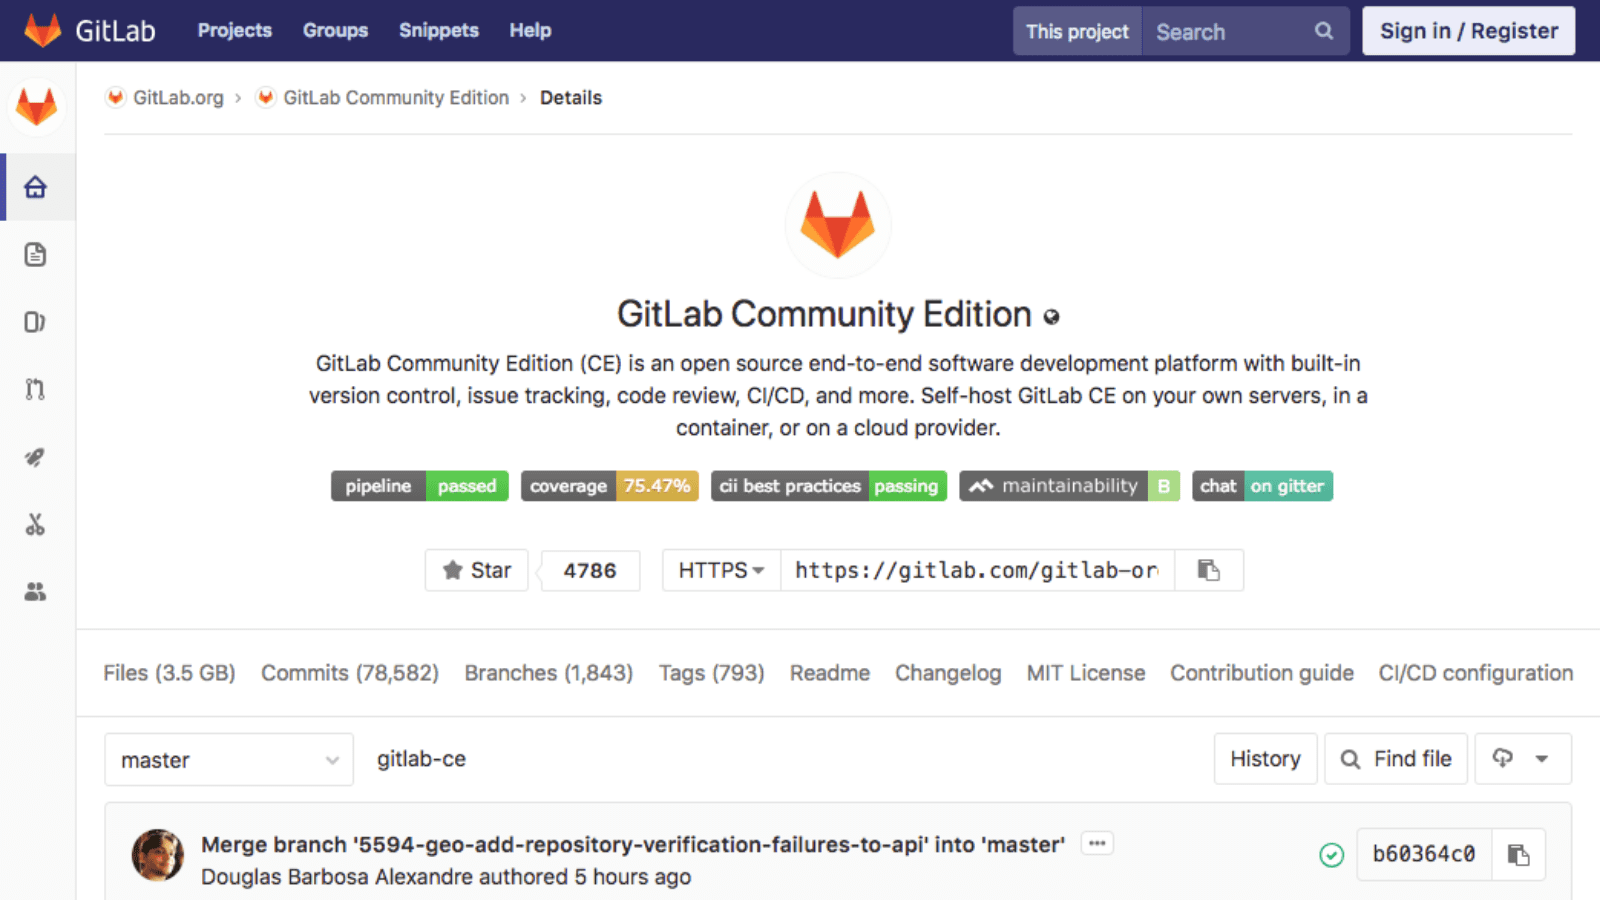Open Help in the top menu
Image resolution: width=1600 pixels, height=900 pixels.
pos(530,30)
